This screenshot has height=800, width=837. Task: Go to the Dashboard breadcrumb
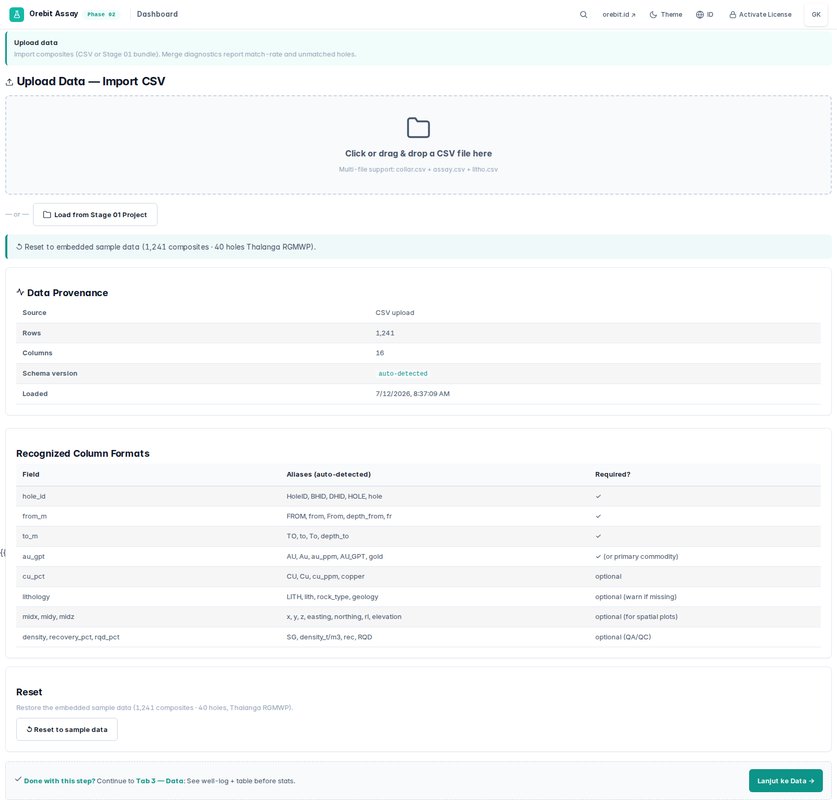click(157, 14)
